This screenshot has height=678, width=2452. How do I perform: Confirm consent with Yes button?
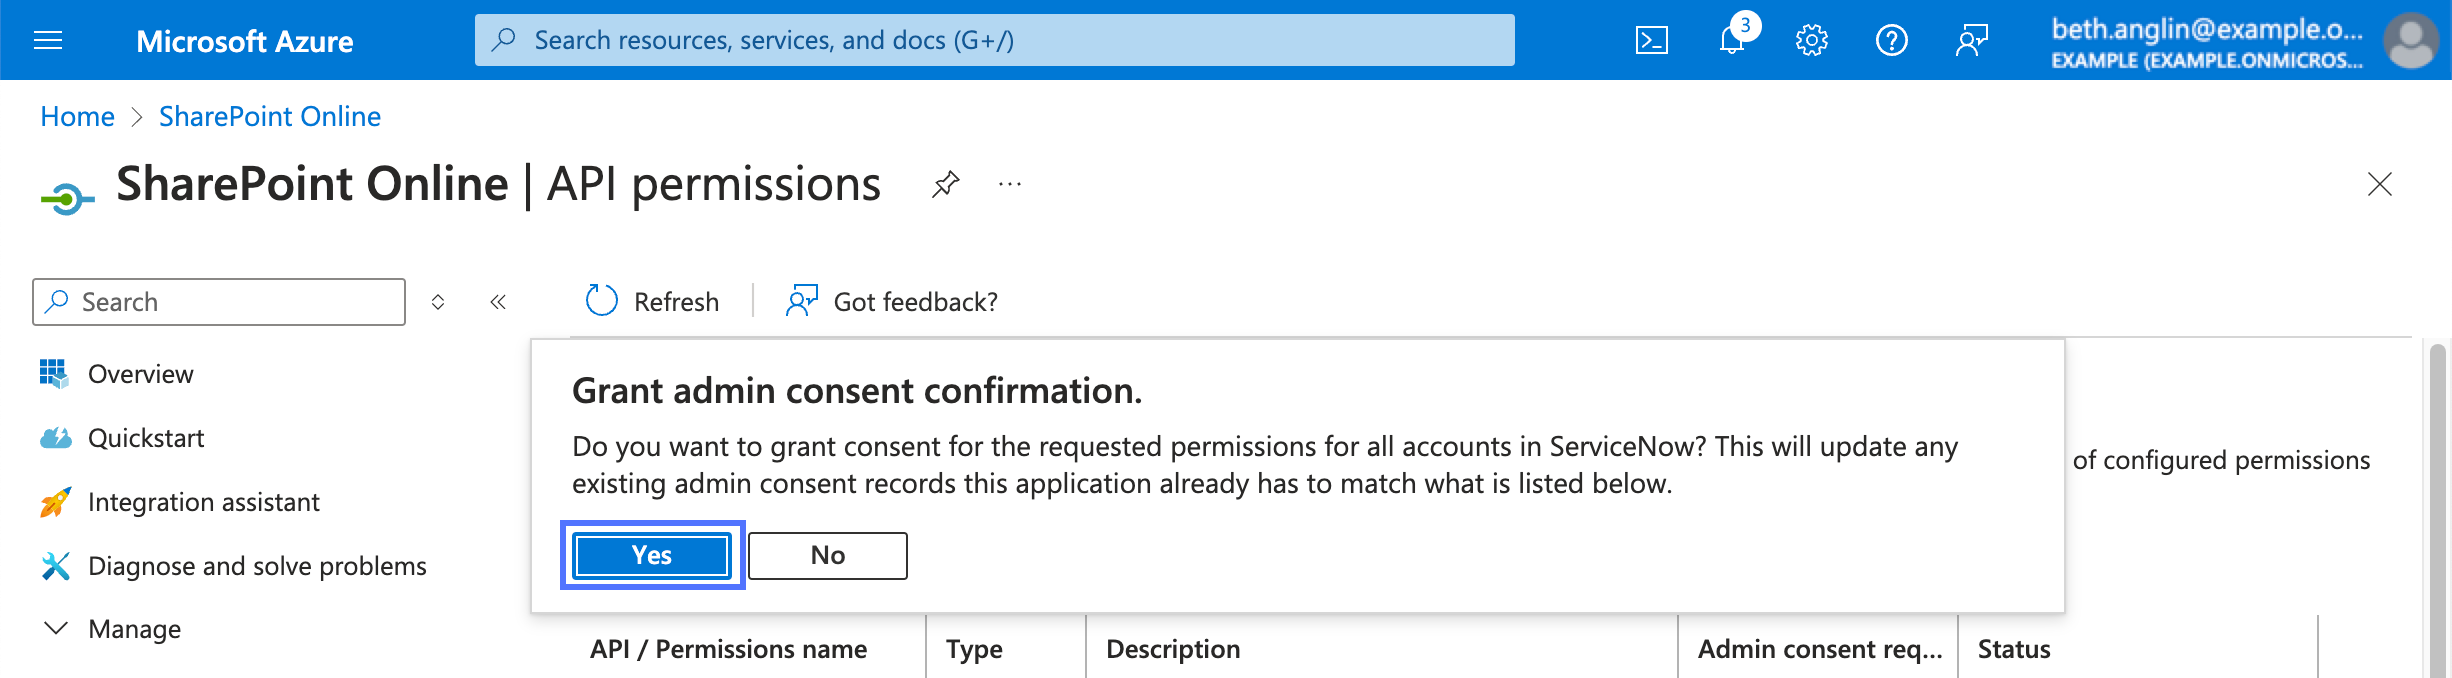(x=652, y=555)
